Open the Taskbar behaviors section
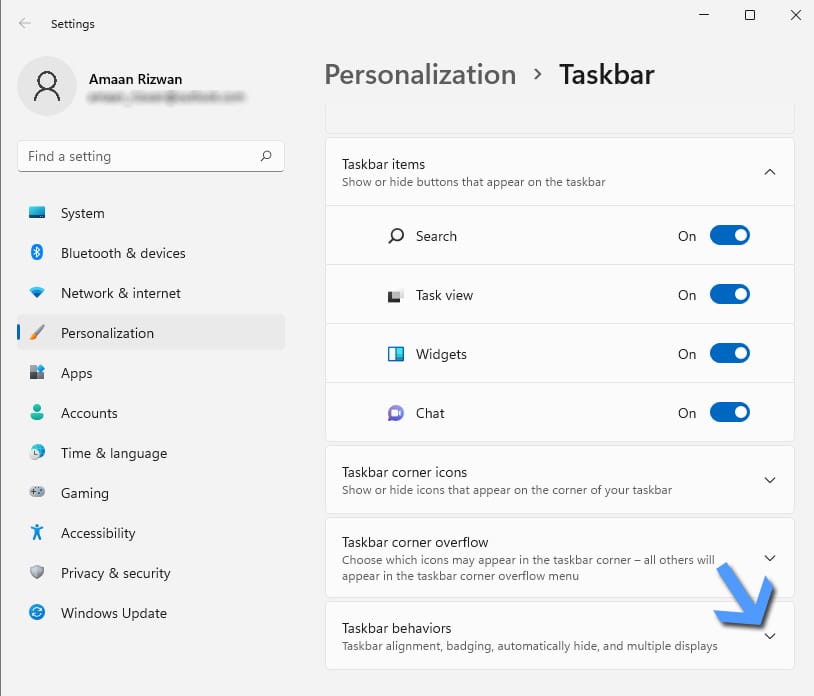This screenshot has height=696, width=814. pyautogui.click(x=769, y=635)
